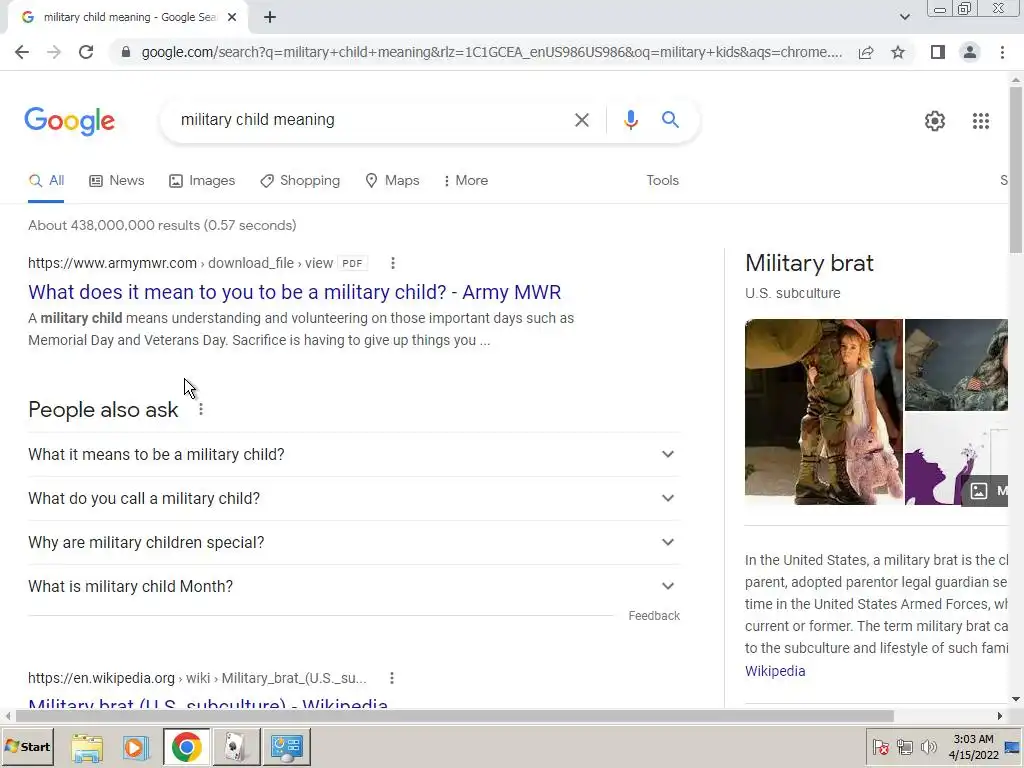
Task: Open the taskbar clock showing 3:03 AM
Action: [x=973, y=747]
